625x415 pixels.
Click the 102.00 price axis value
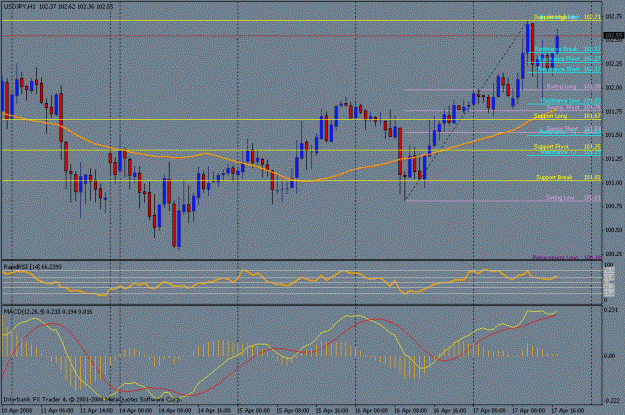point(614,87)
